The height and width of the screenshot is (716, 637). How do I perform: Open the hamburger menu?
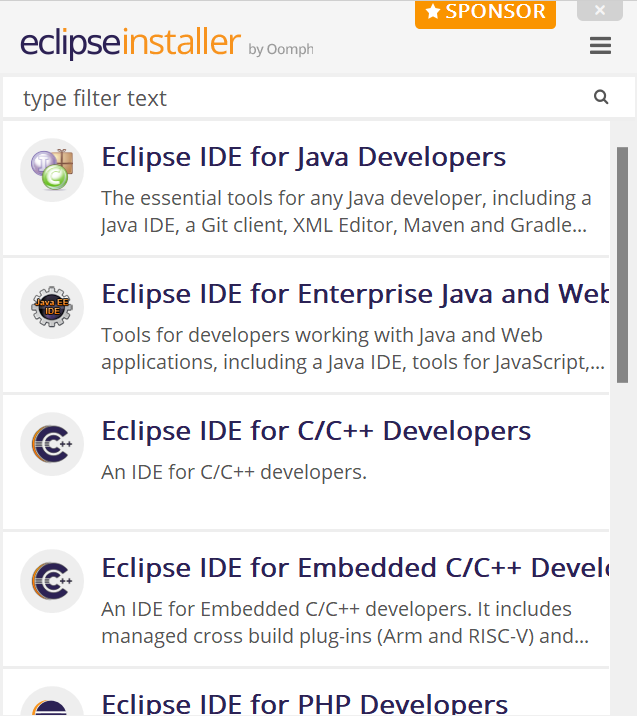pos(600,45)
